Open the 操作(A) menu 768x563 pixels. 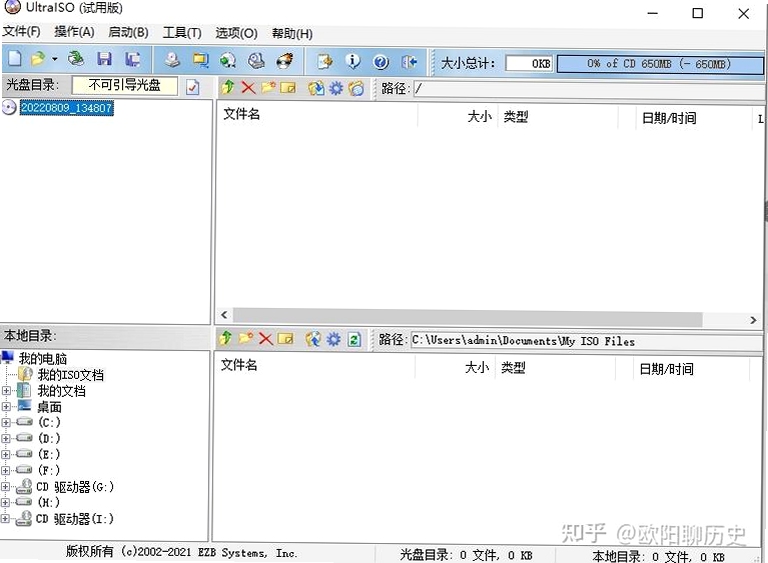pos(74,32)
